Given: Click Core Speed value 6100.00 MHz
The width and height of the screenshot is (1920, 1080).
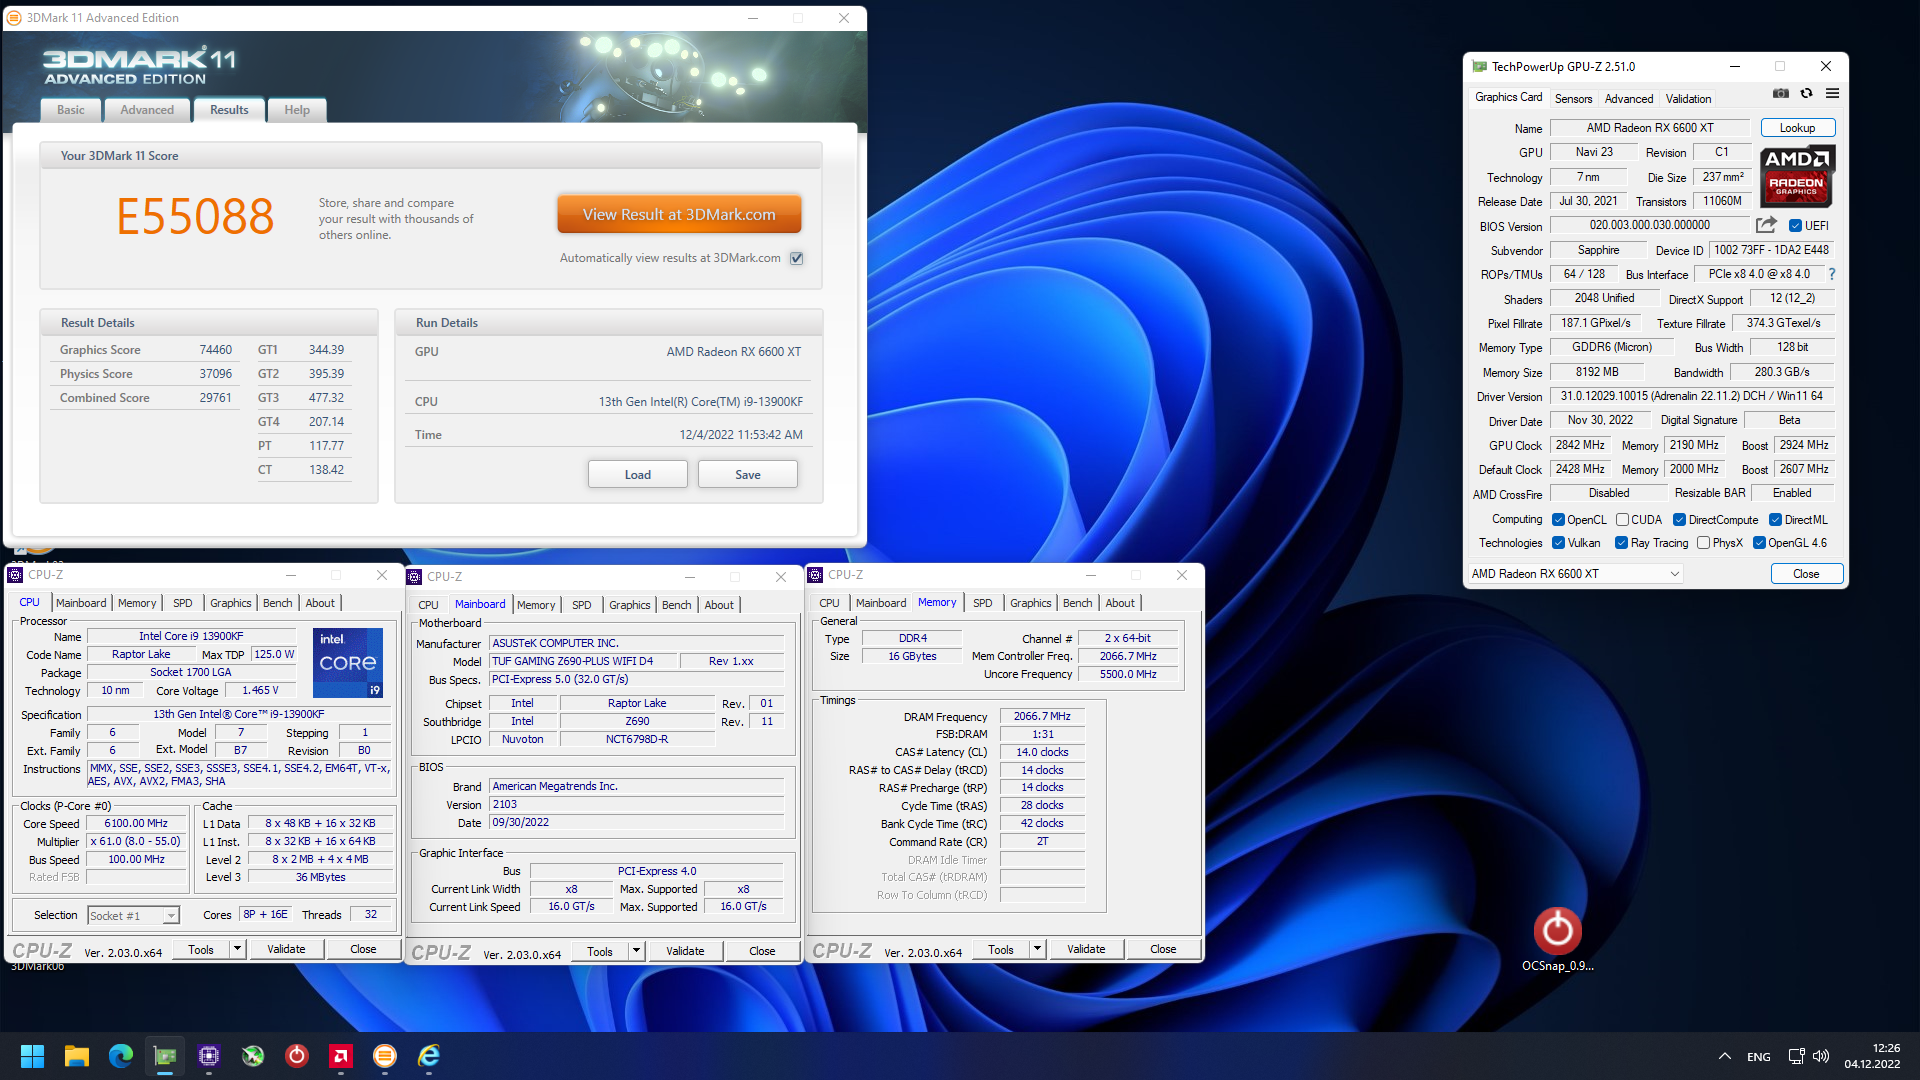Looking at the screenshot, I should [137, 824].
